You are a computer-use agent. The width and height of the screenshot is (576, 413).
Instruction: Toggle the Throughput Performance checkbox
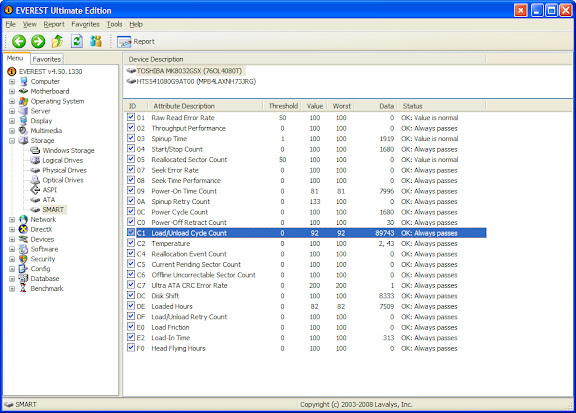131,128
